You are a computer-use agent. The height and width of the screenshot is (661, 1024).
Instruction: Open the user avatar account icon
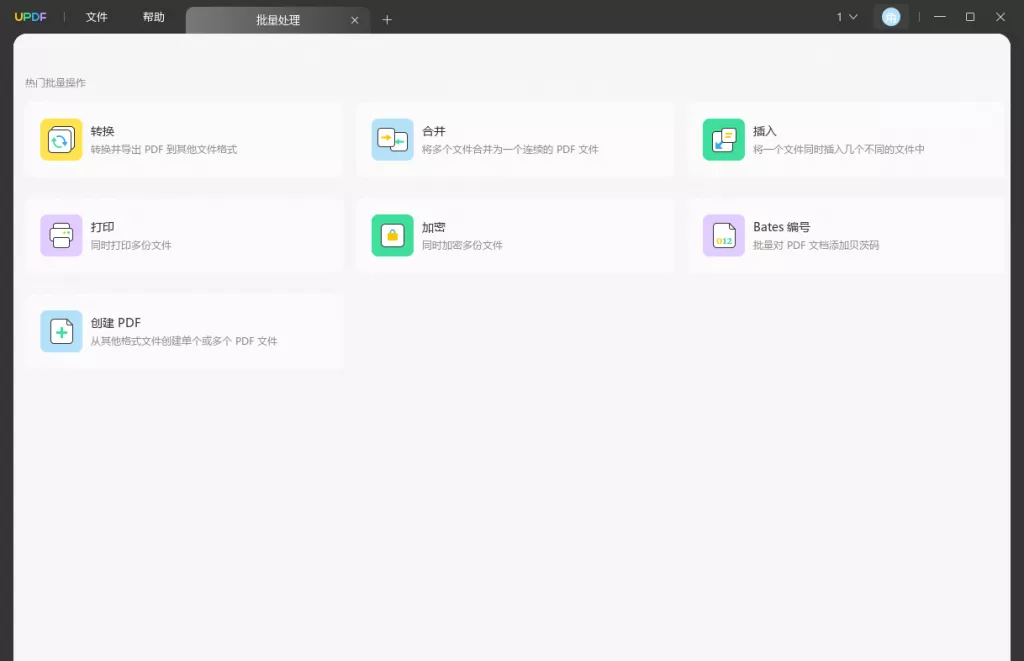[x=891, y=16]
